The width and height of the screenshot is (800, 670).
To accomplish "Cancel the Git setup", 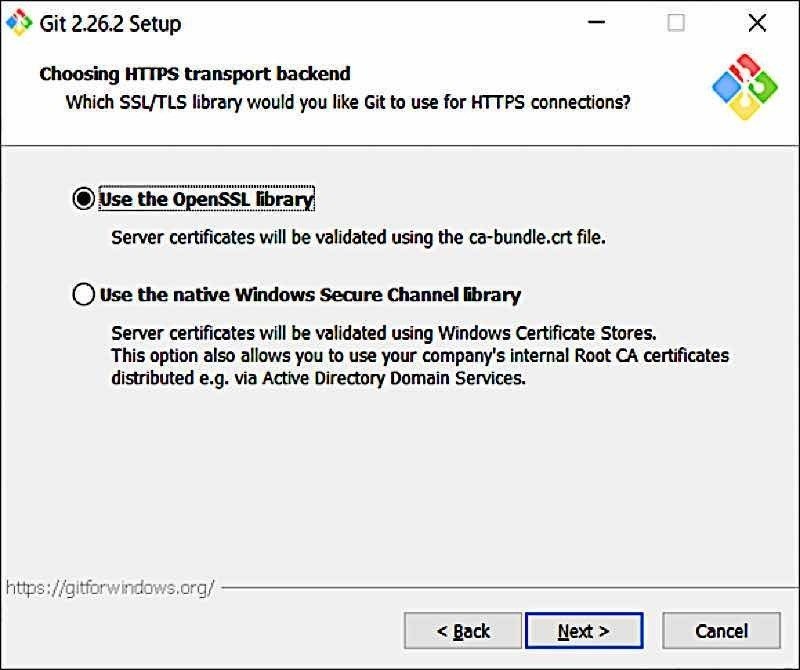I will pos(721,631).
